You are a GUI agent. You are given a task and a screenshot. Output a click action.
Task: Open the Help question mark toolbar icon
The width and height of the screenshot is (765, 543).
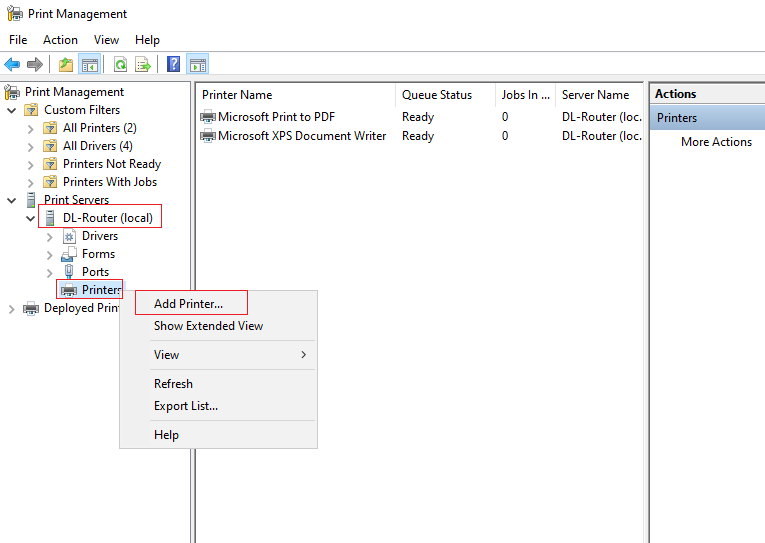pyautogui.click(x=174, y=64)
